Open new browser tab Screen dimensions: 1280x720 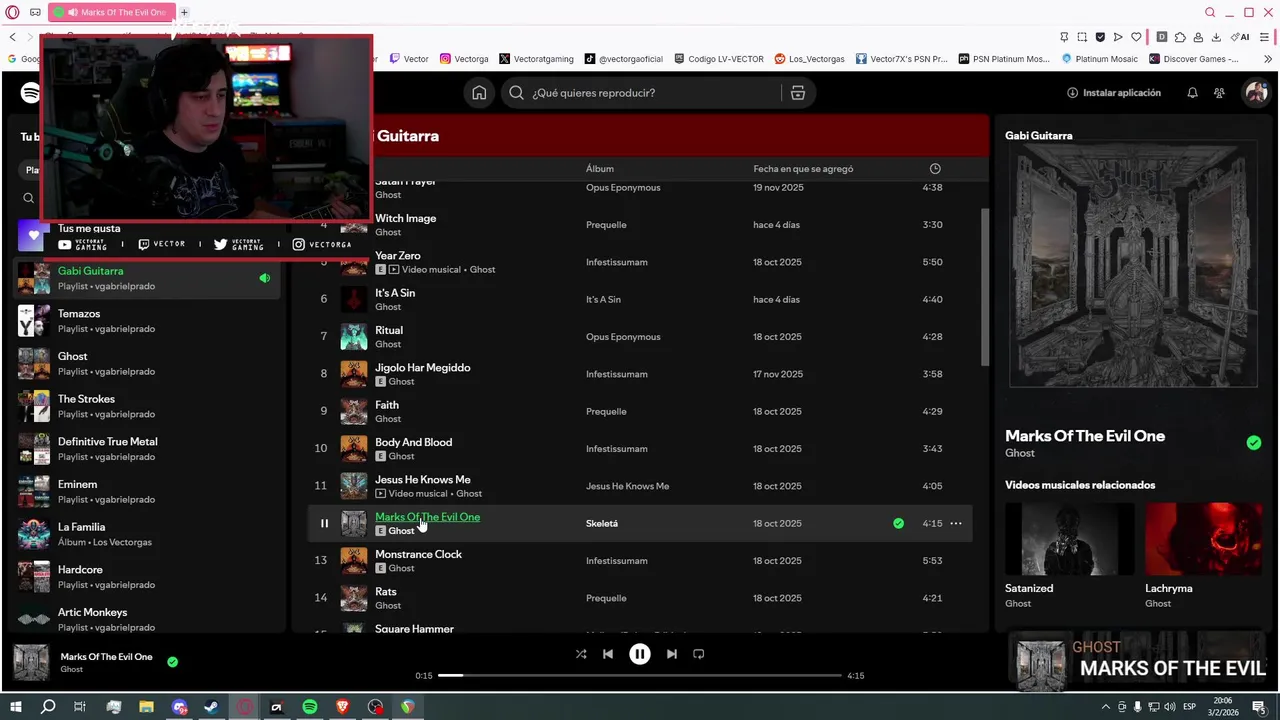point(184,13)
